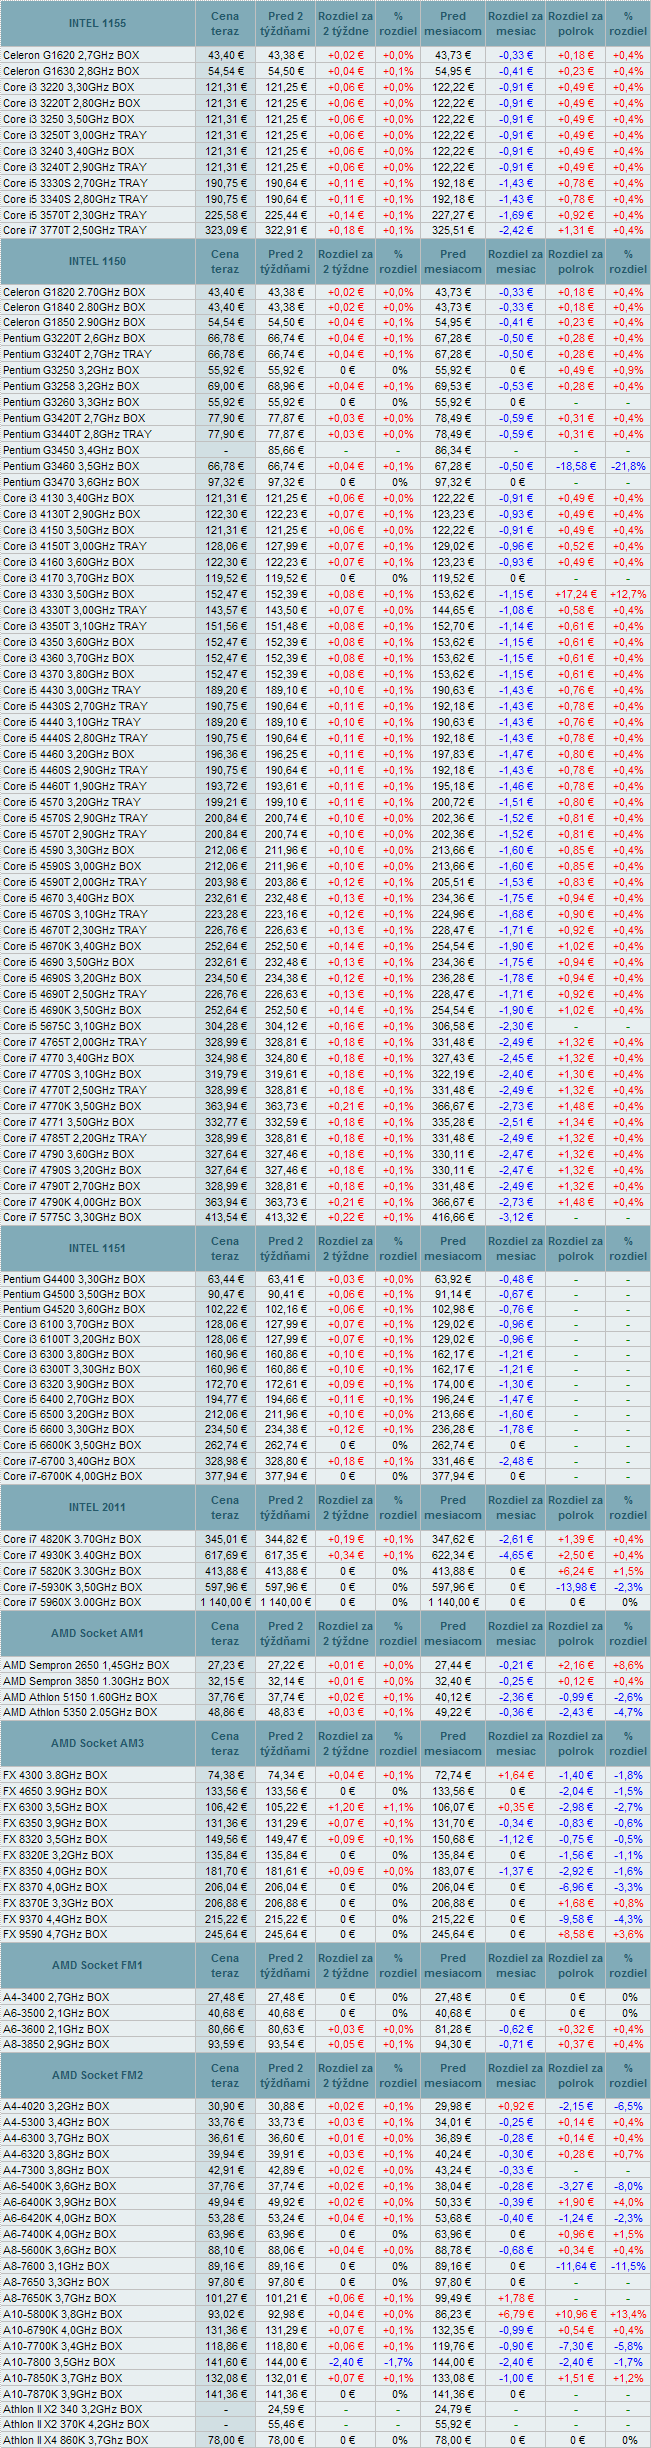Select Core i7 4790K 4,00GHz BOX product name
This screenshot has height=2448, width=651.
pos(71,1202)
